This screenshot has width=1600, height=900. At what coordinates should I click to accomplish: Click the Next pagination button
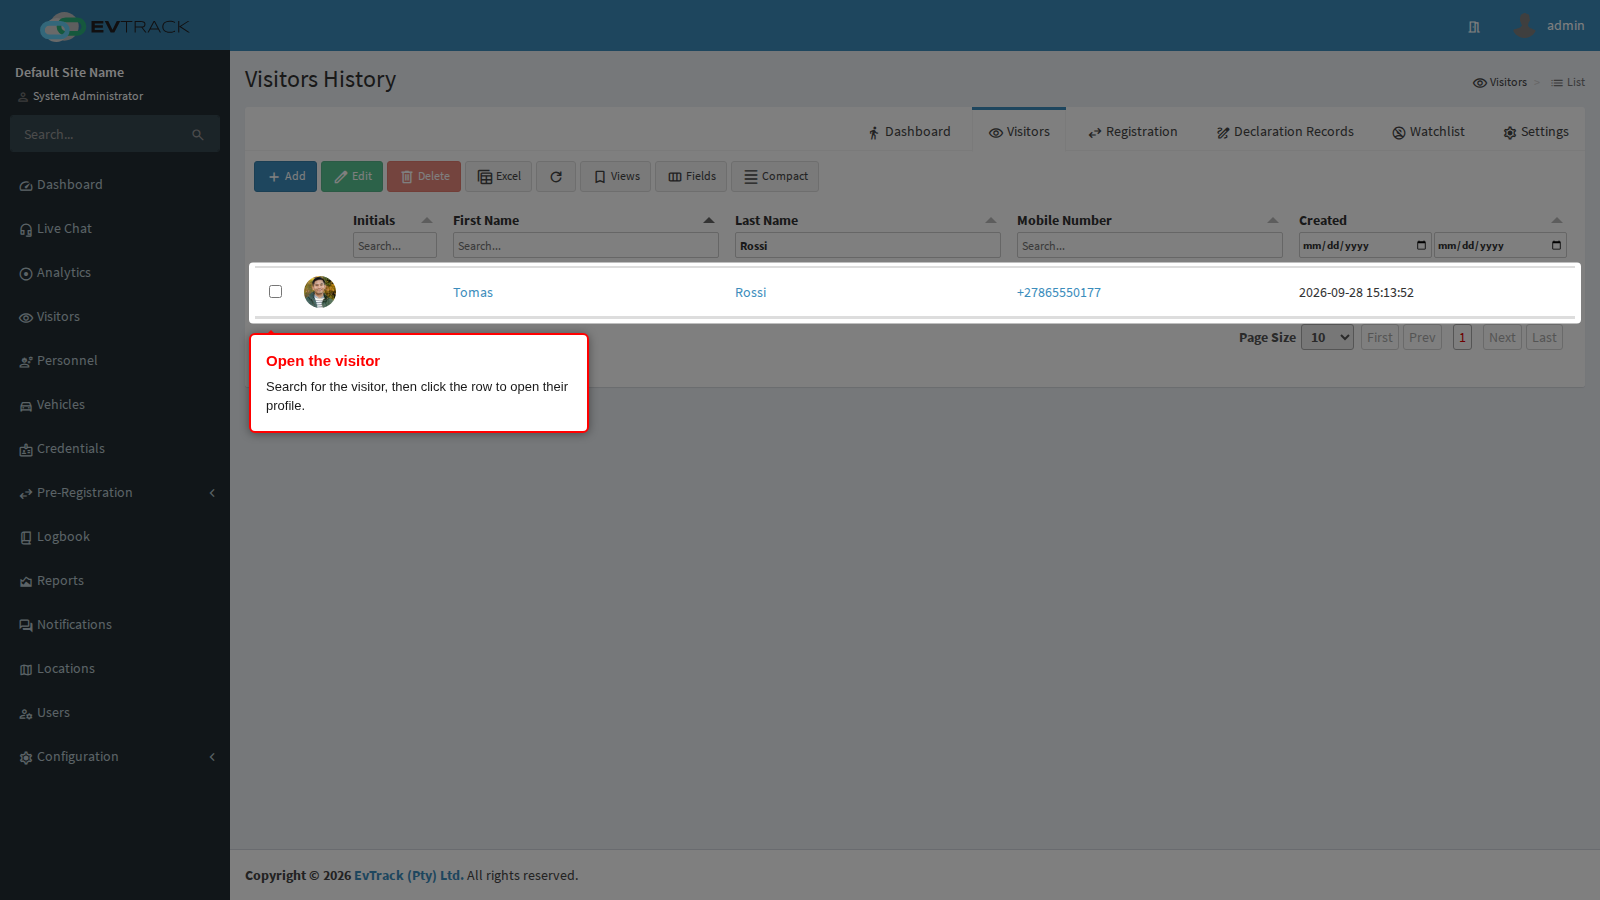point(1502,337)
